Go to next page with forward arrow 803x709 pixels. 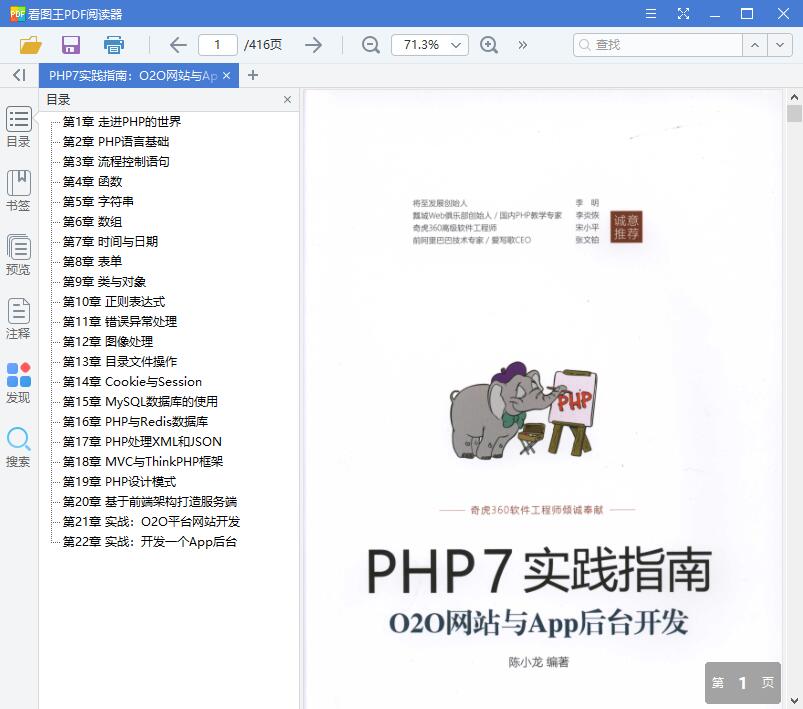[x=312, y=45]
